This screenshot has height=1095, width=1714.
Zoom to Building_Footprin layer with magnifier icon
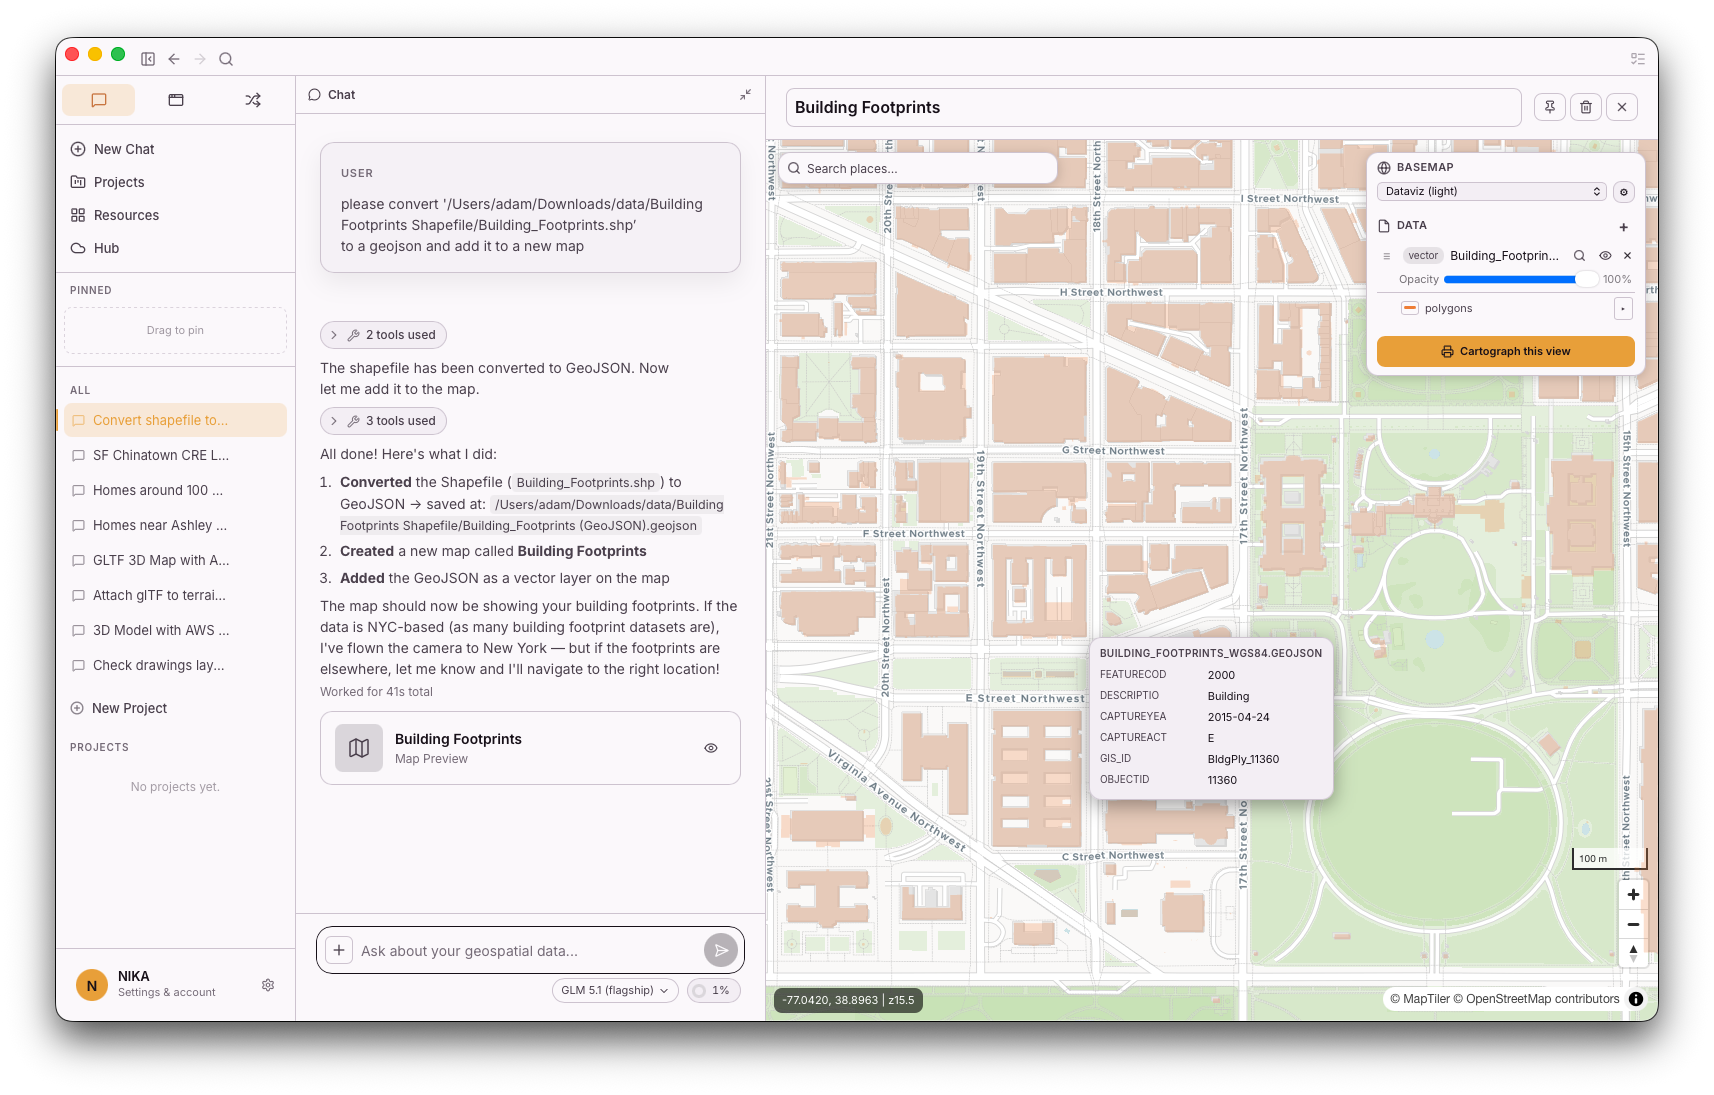point(1579,256)
